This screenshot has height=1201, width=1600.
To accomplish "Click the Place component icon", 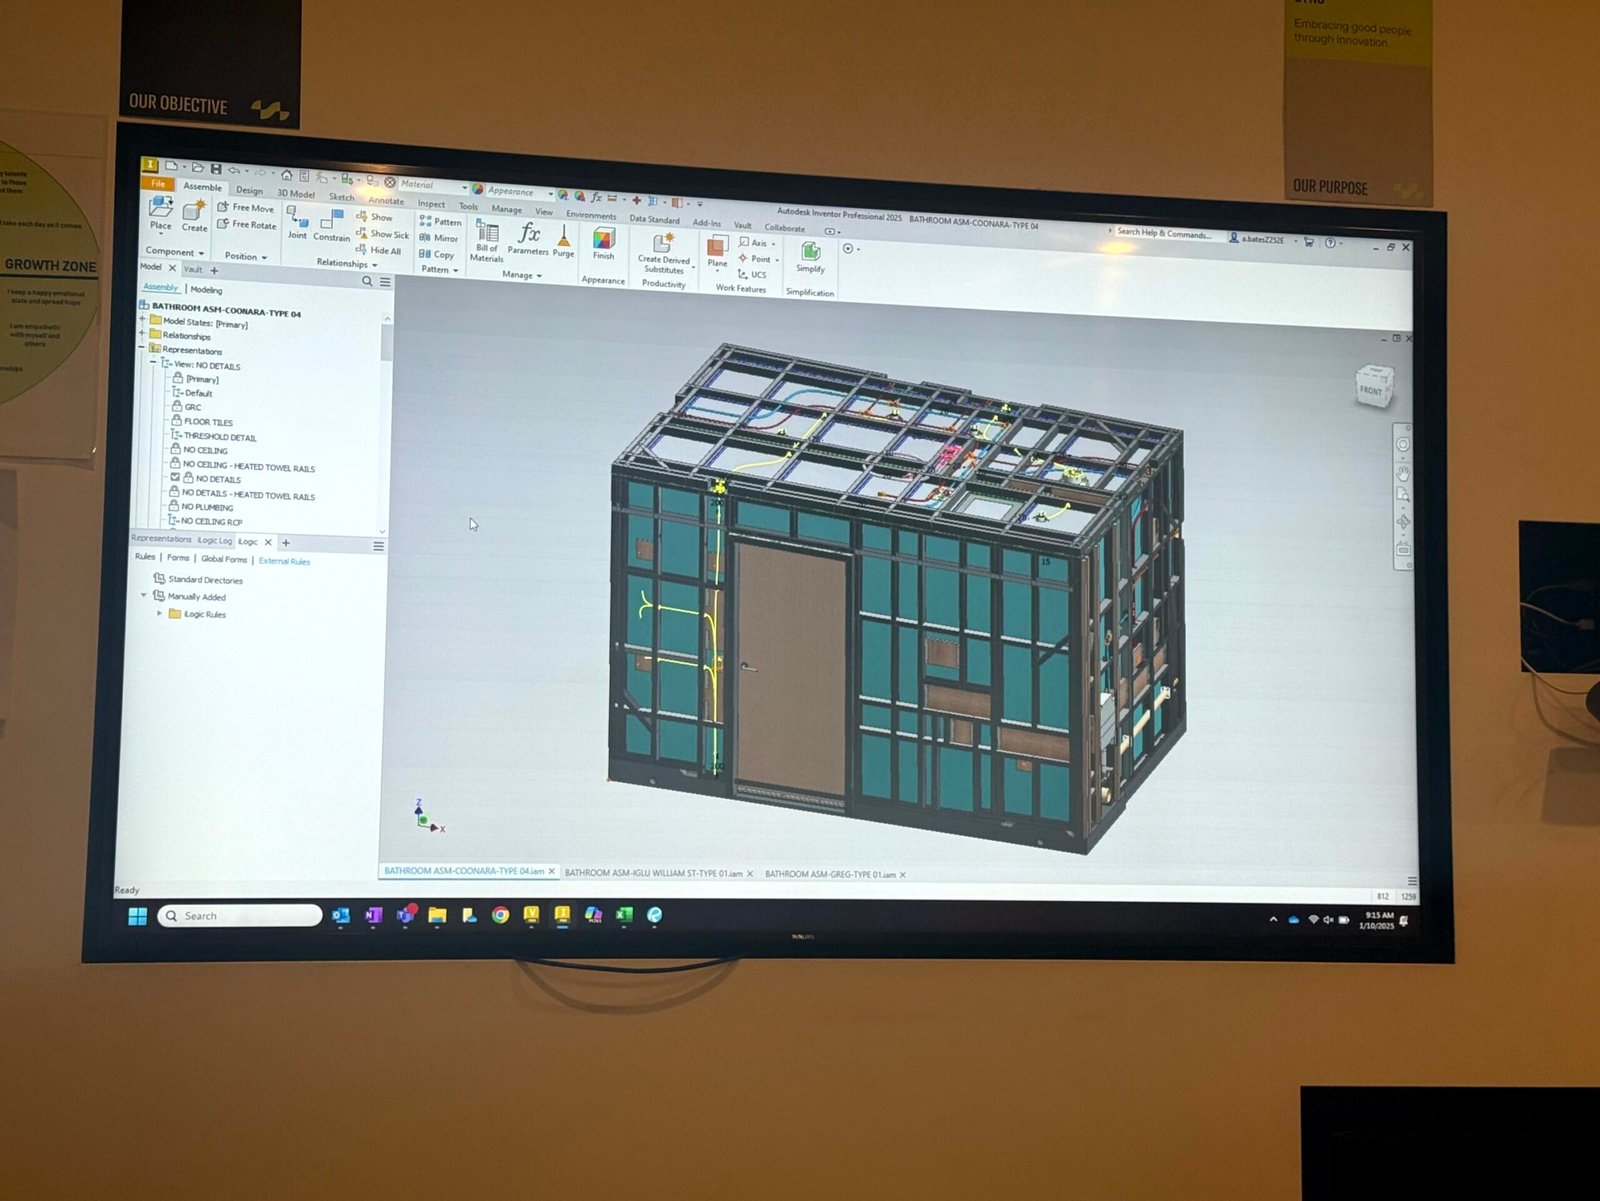I will point(160,208).
